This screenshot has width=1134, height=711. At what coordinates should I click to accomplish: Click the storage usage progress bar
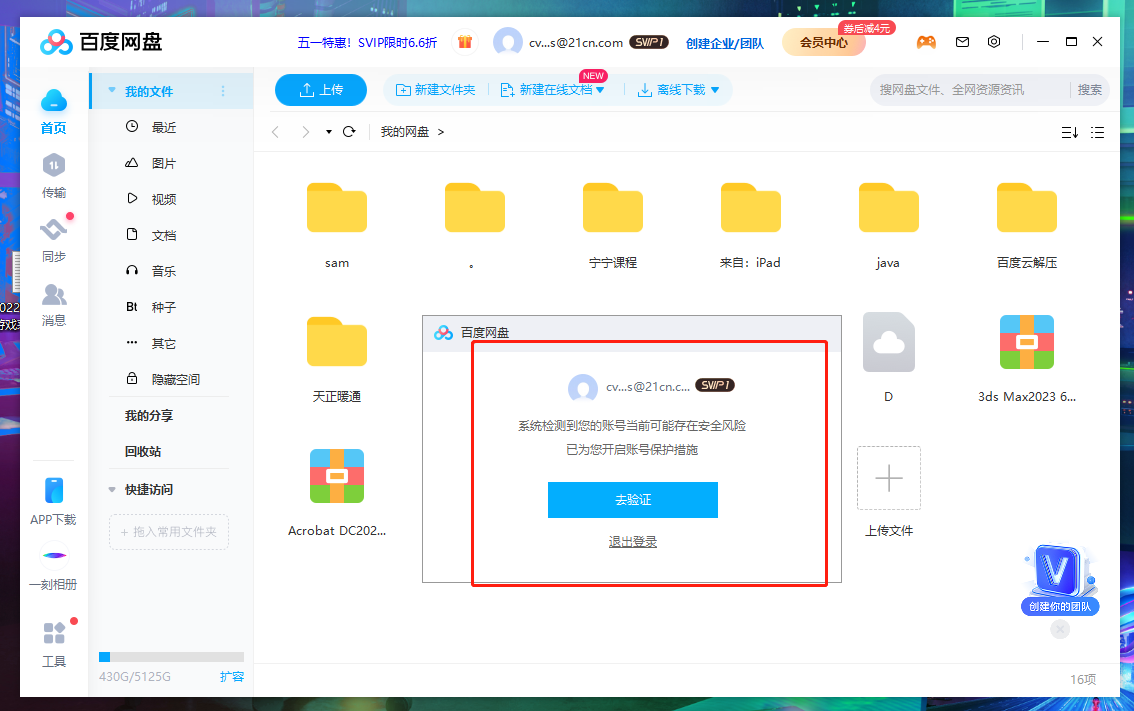tap(171, 657)
